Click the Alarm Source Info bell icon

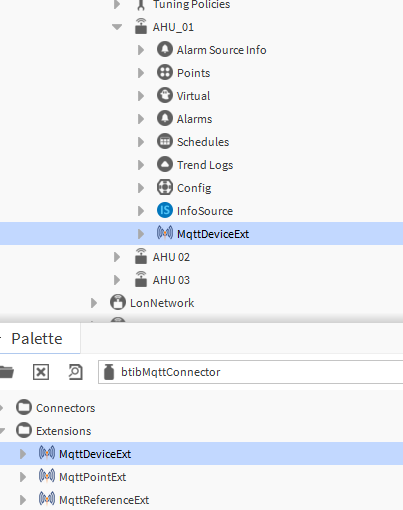[165, 49]
